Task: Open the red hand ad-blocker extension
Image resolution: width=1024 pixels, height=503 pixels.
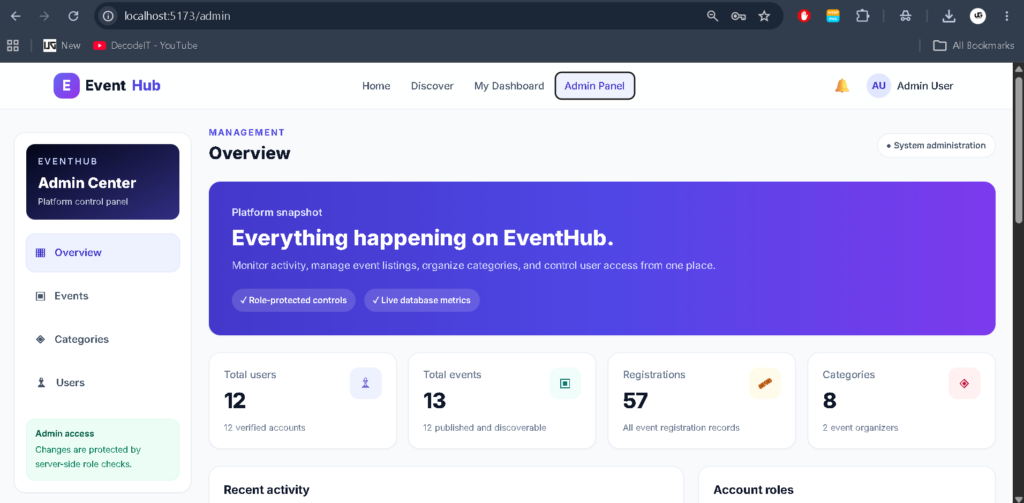Action: pyautogui.click(x=804, y=16)
